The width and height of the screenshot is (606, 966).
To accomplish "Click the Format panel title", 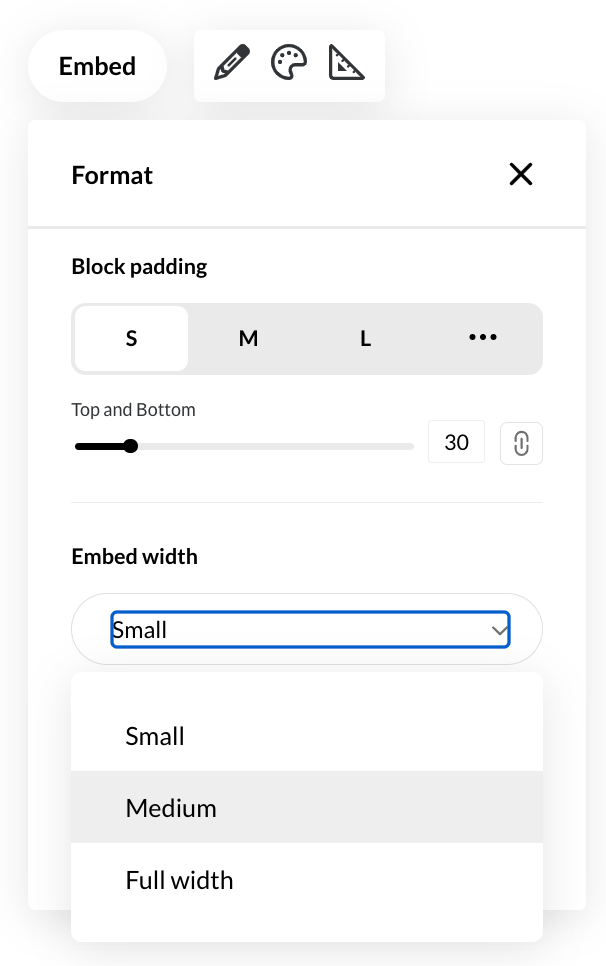I will point(112,175).
